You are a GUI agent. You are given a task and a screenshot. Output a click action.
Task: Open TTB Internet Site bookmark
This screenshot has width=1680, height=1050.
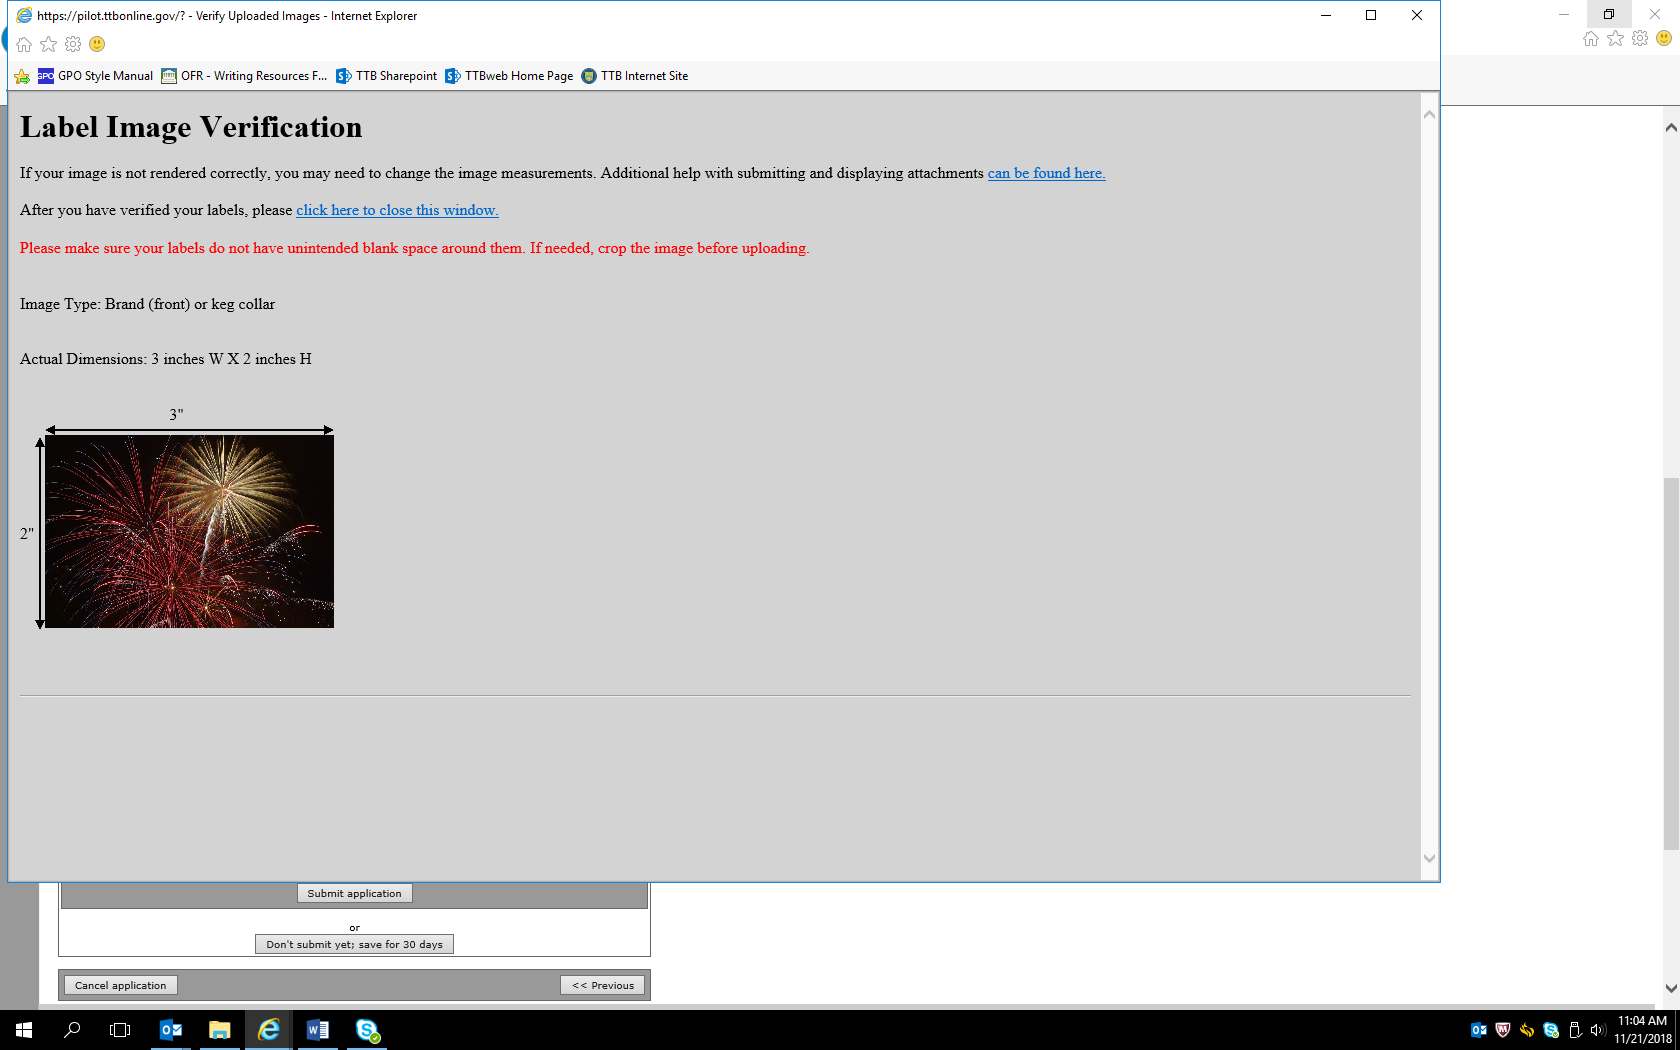coord(635,76)
